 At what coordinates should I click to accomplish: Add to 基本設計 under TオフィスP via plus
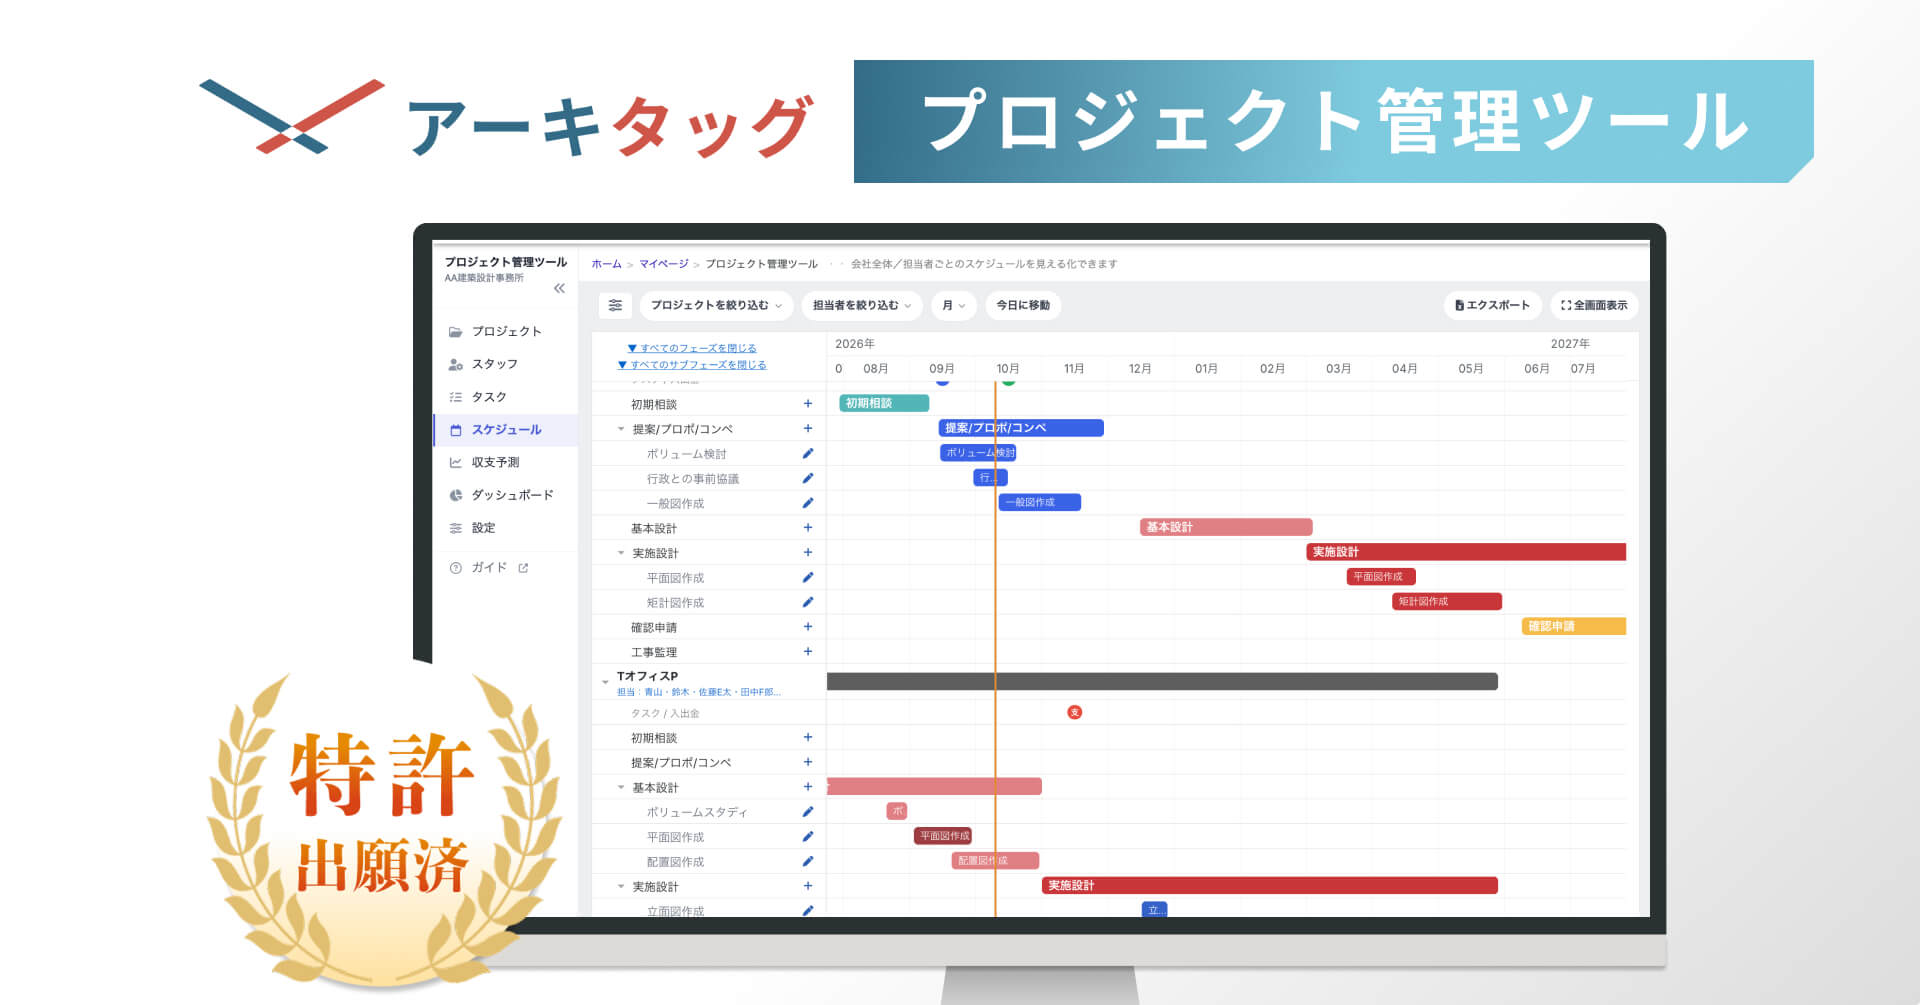tap(808, 787)
